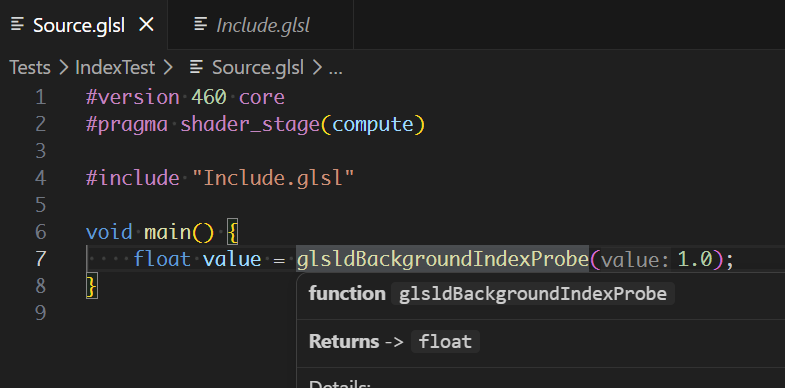Click the Include.glsl tab file icon

[200, 24]
